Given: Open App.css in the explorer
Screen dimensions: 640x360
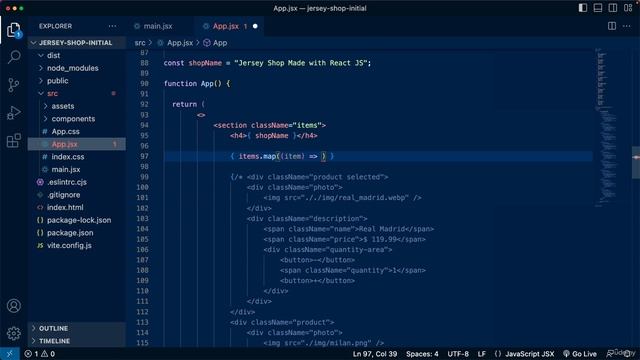Looking at the screenshot, I should (x=77, y=131).
